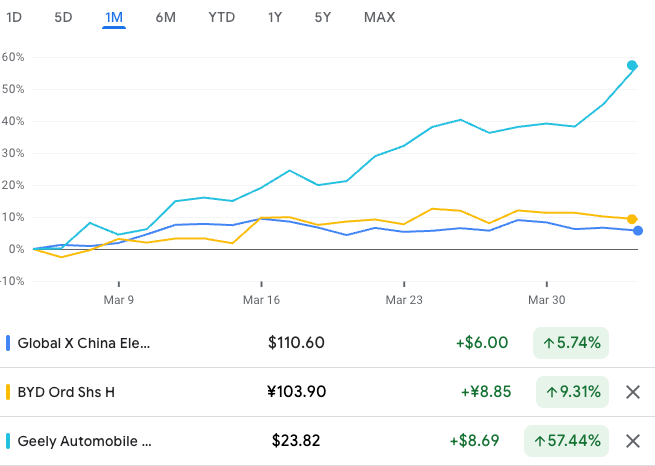Switch chart to 6M range
This screenshot has width=655, height=466.
pyautogui.click(x=165, y=17)
